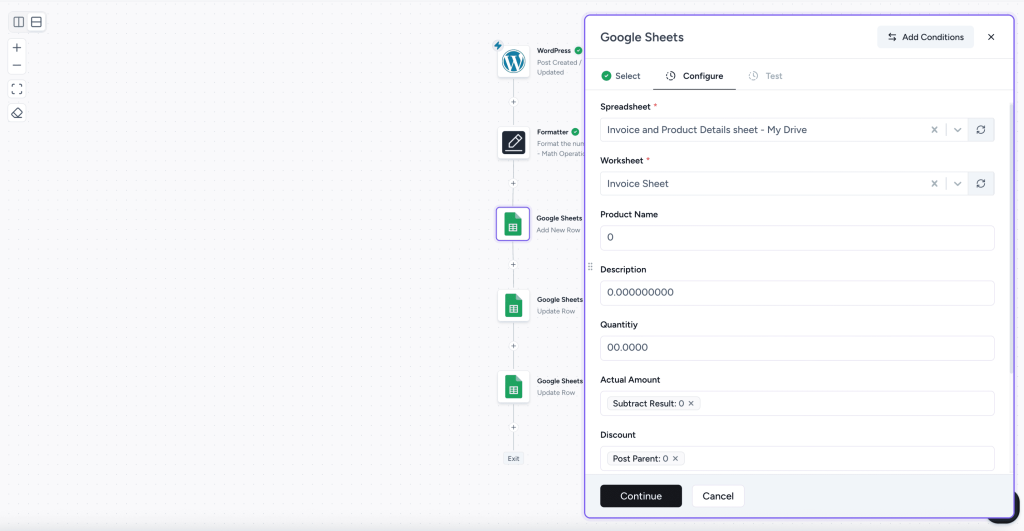
Task: Expand the Spreadsheet dropdown arrow
Action: click(957, 130)
